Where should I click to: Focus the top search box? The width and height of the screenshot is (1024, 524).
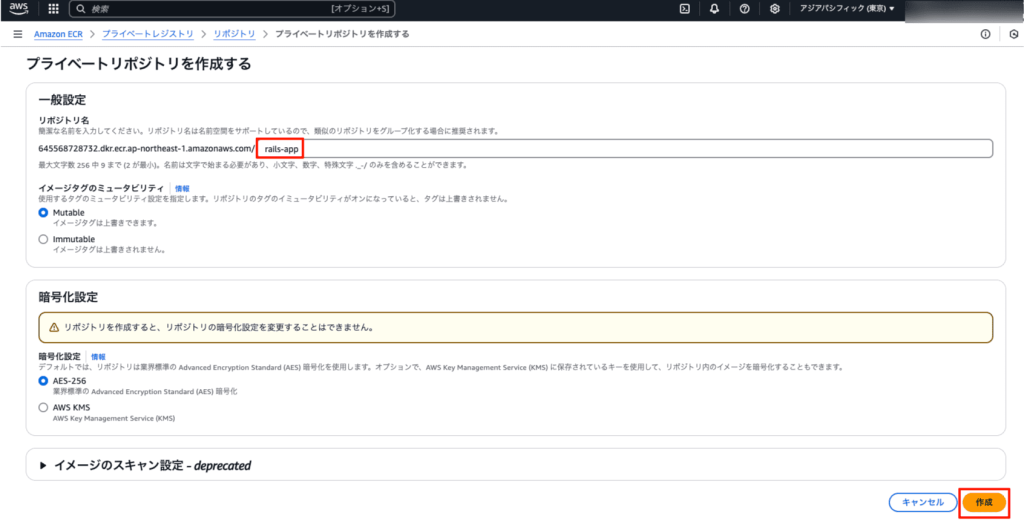click(230, 9)
